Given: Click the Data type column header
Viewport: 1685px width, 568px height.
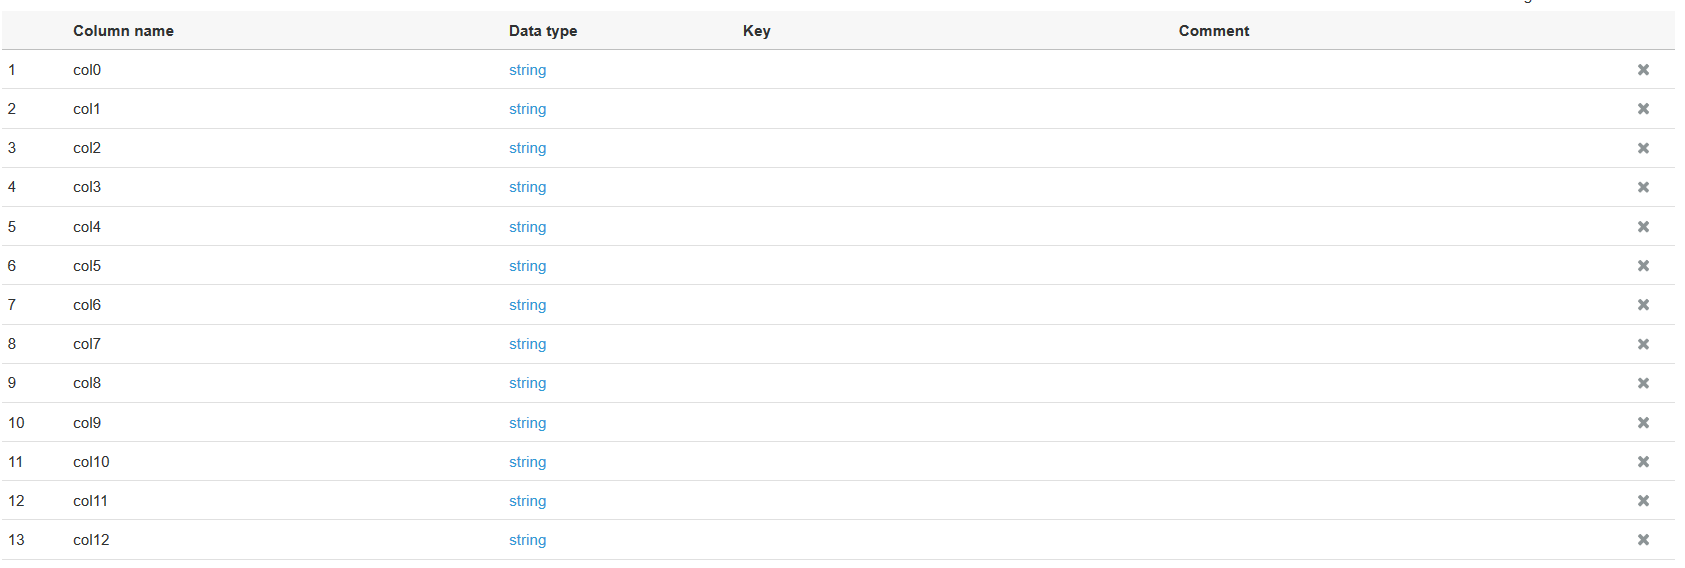Looking at the screenshot, I should [x=543, y=31].
